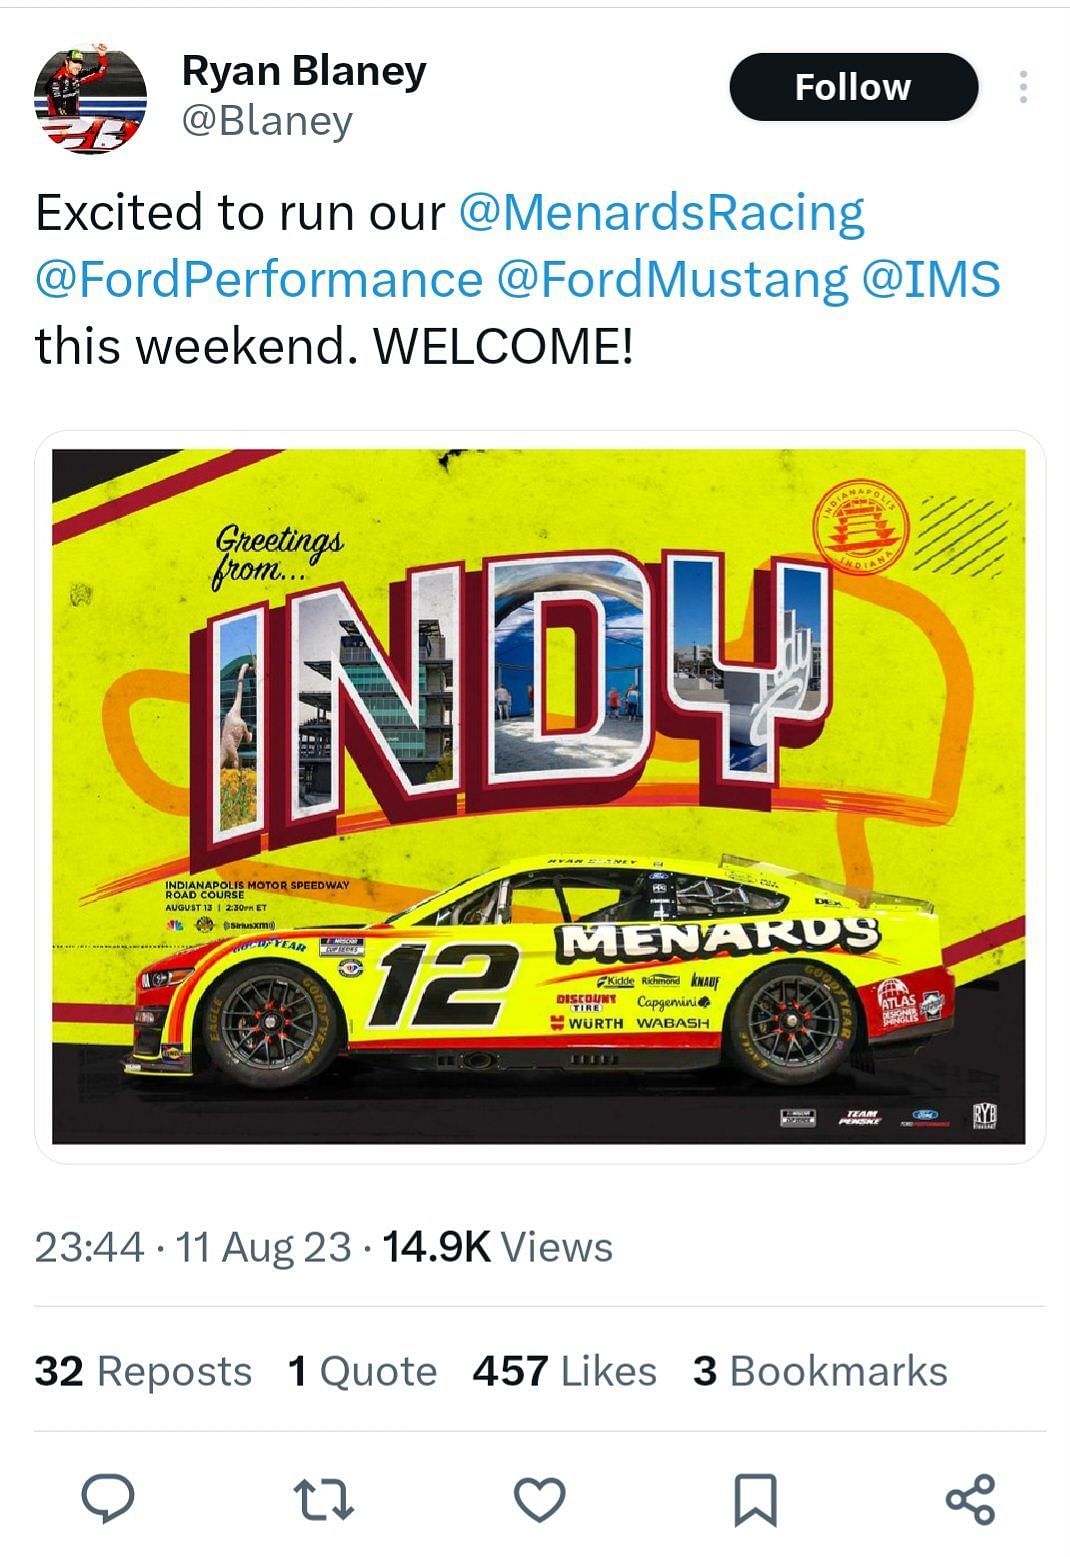Click the 14.9K Views count
The height and width of the screenshot is (1557, 1070).
click(x=498, y=1247)
